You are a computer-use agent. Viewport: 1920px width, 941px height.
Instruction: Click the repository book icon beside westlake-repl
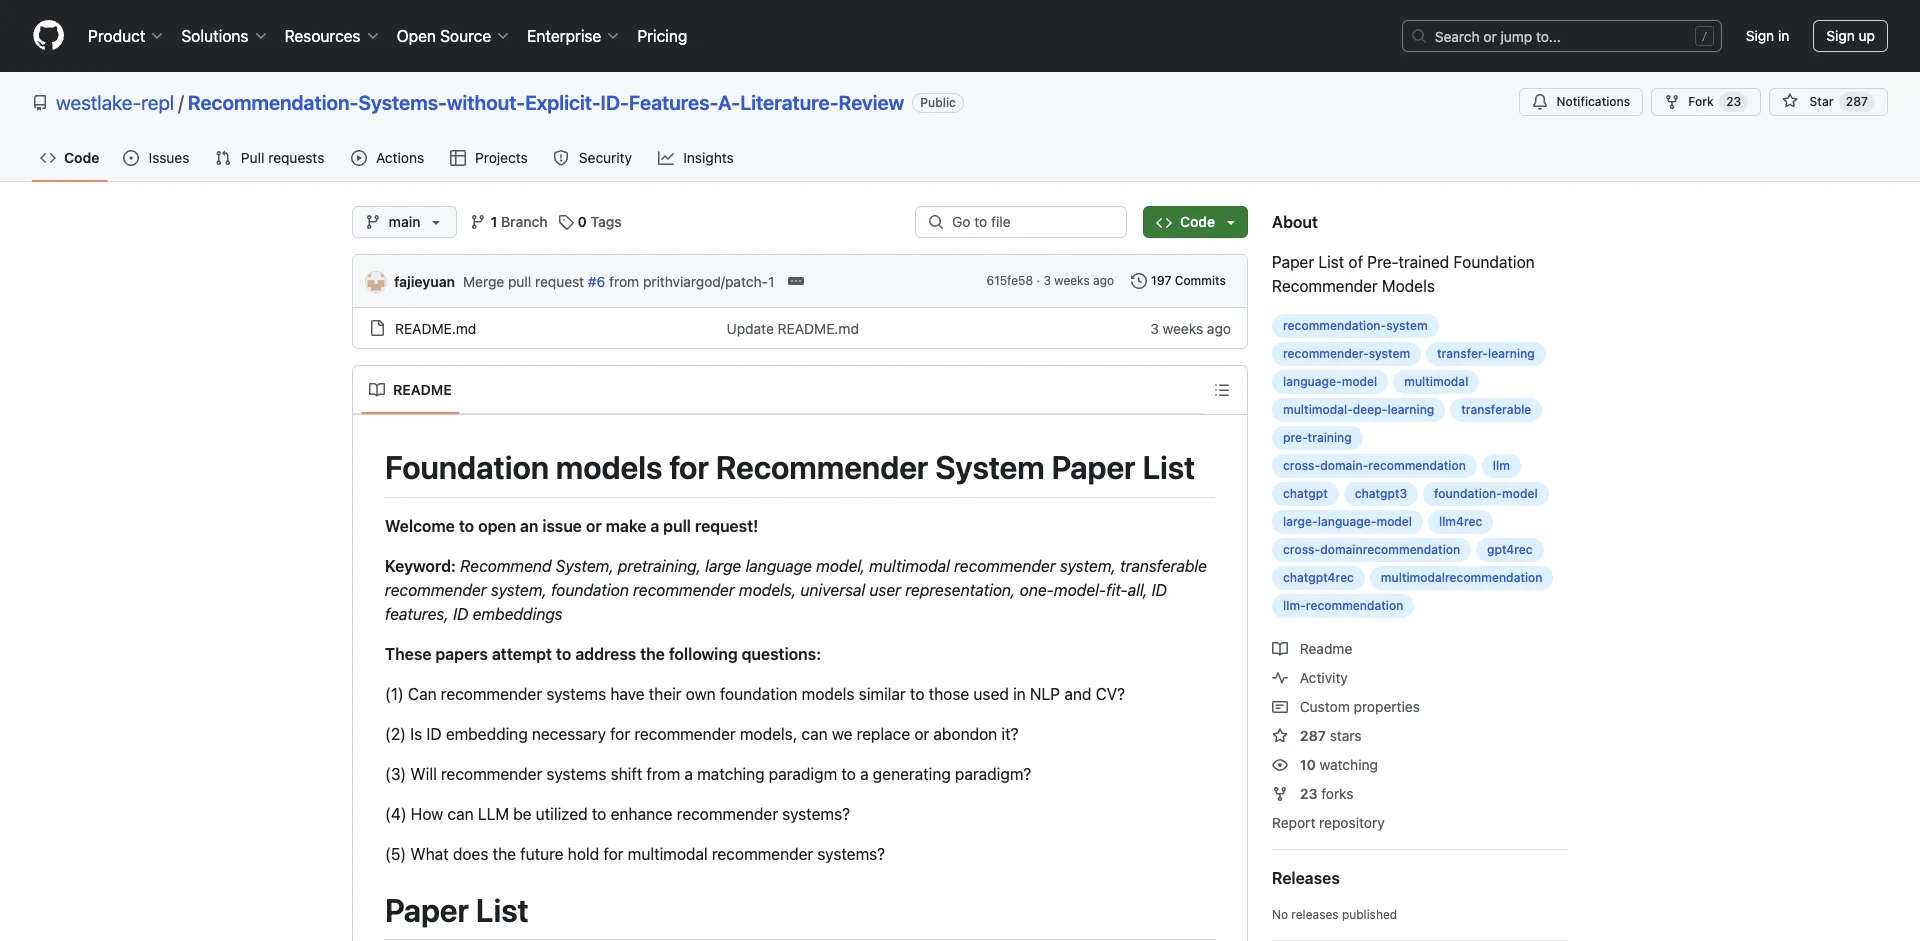(40, 103)
